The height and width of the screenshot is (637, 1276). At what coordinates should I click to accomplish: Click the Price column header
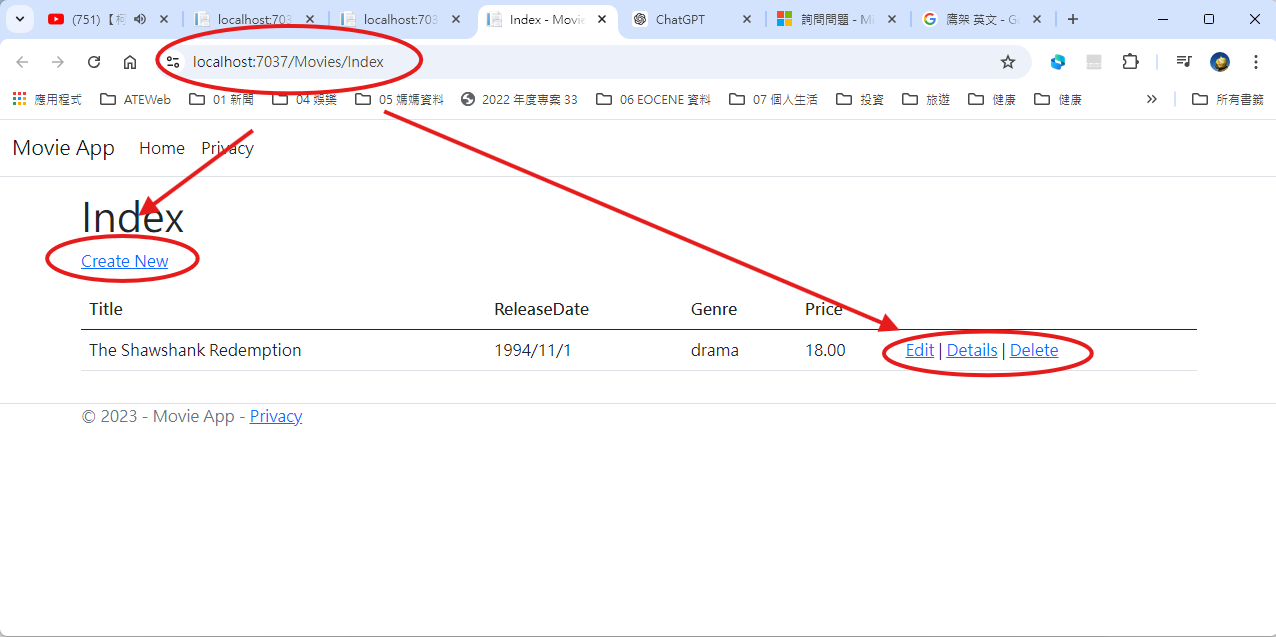(x=824, y=309)
